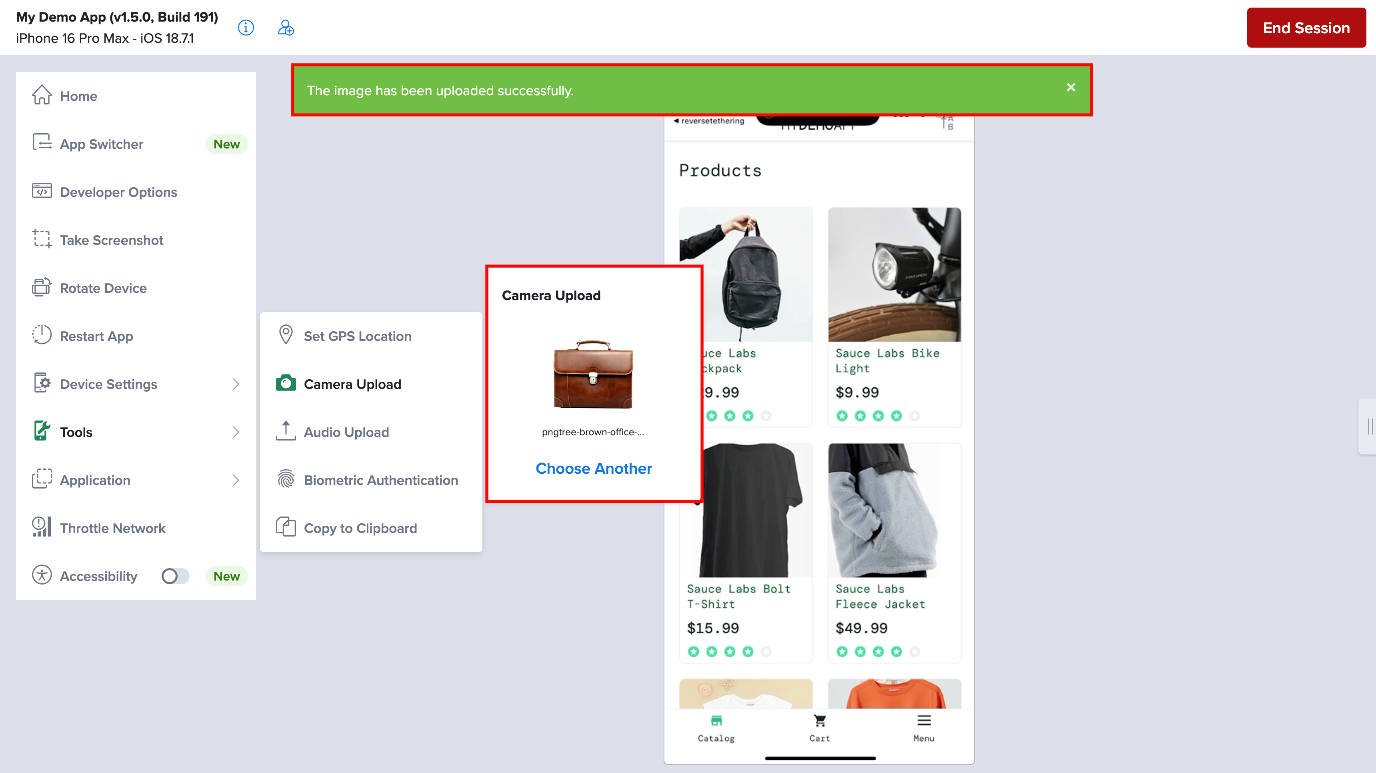Click the Rotate Device icon
Screen dimensions: 1376x773
[x=42, y=288]
